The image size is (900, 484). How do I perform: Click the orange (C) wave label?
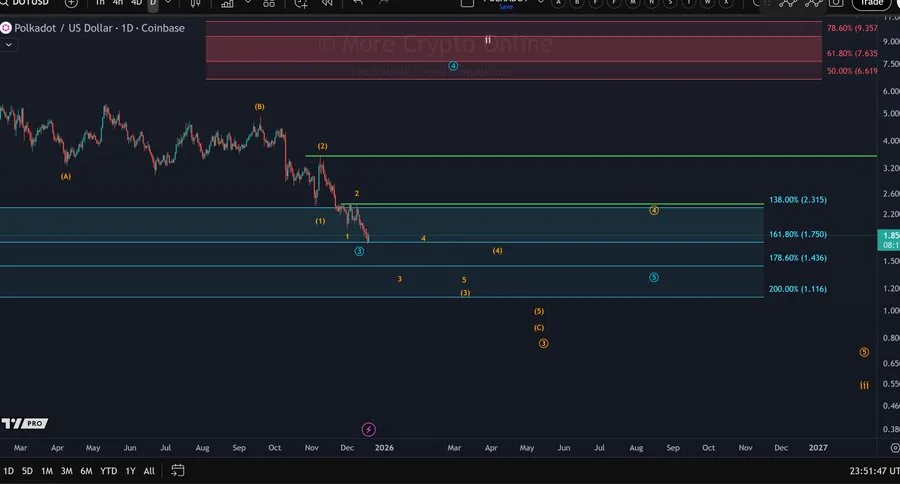click(x=539, y=328)
